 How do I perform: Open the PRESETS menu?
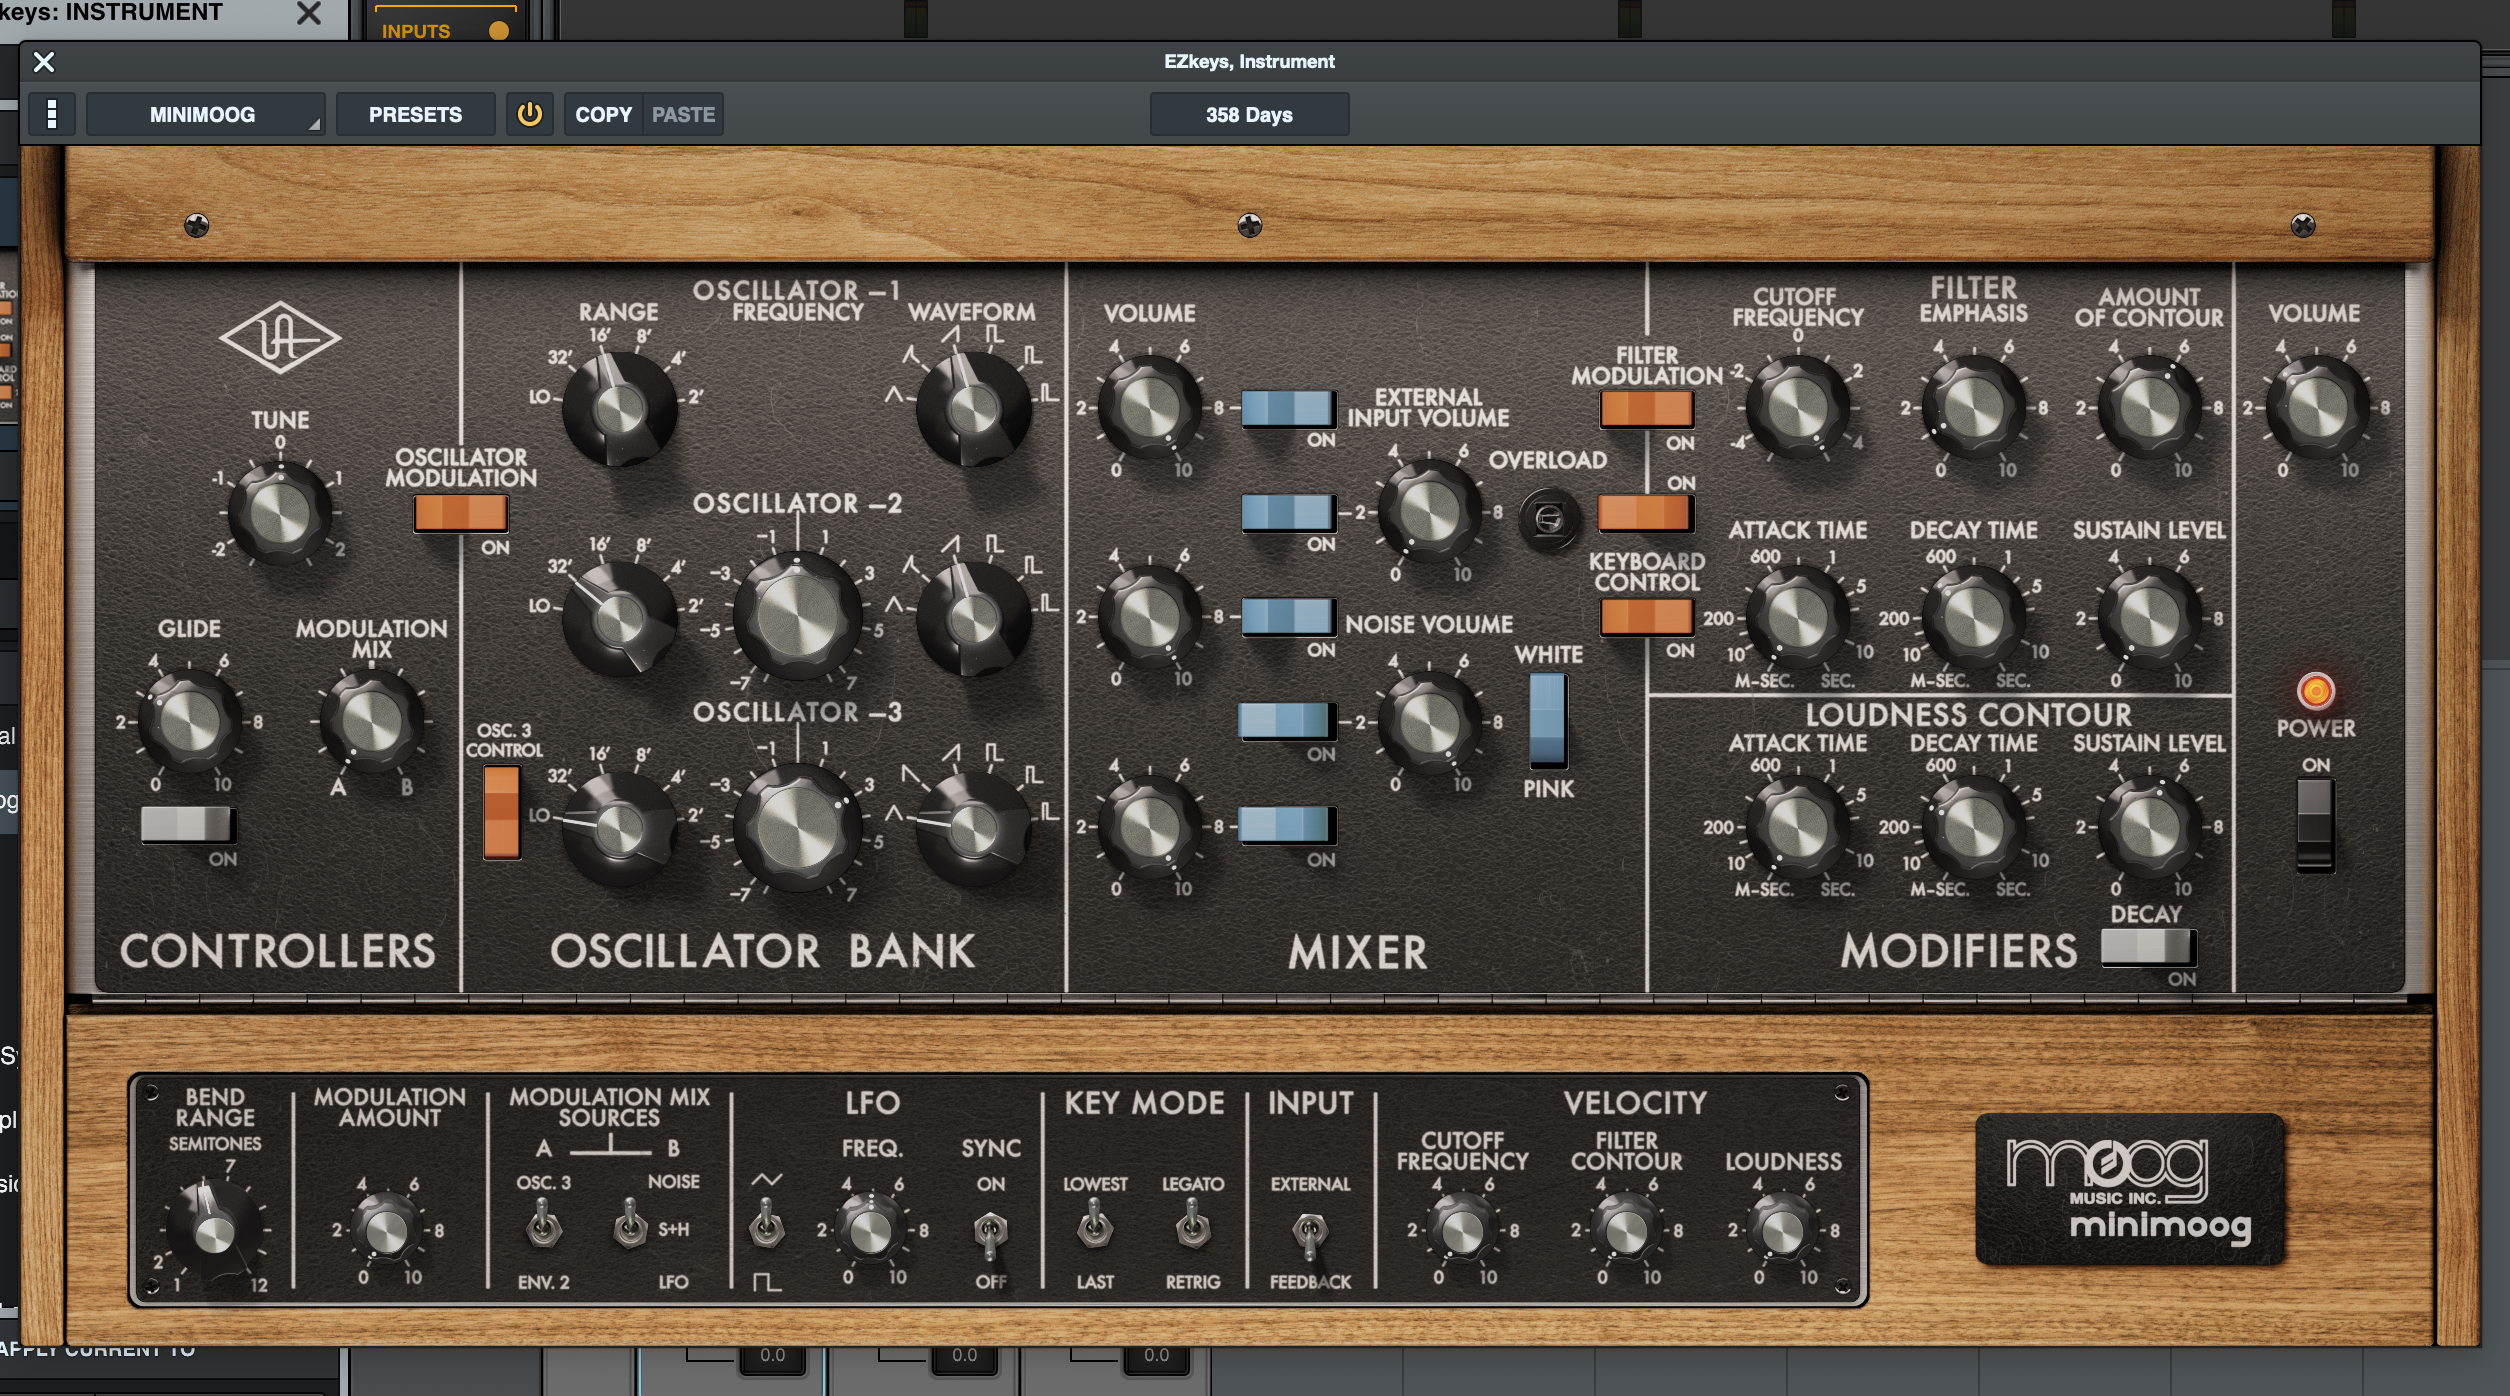tap(415, 114)
